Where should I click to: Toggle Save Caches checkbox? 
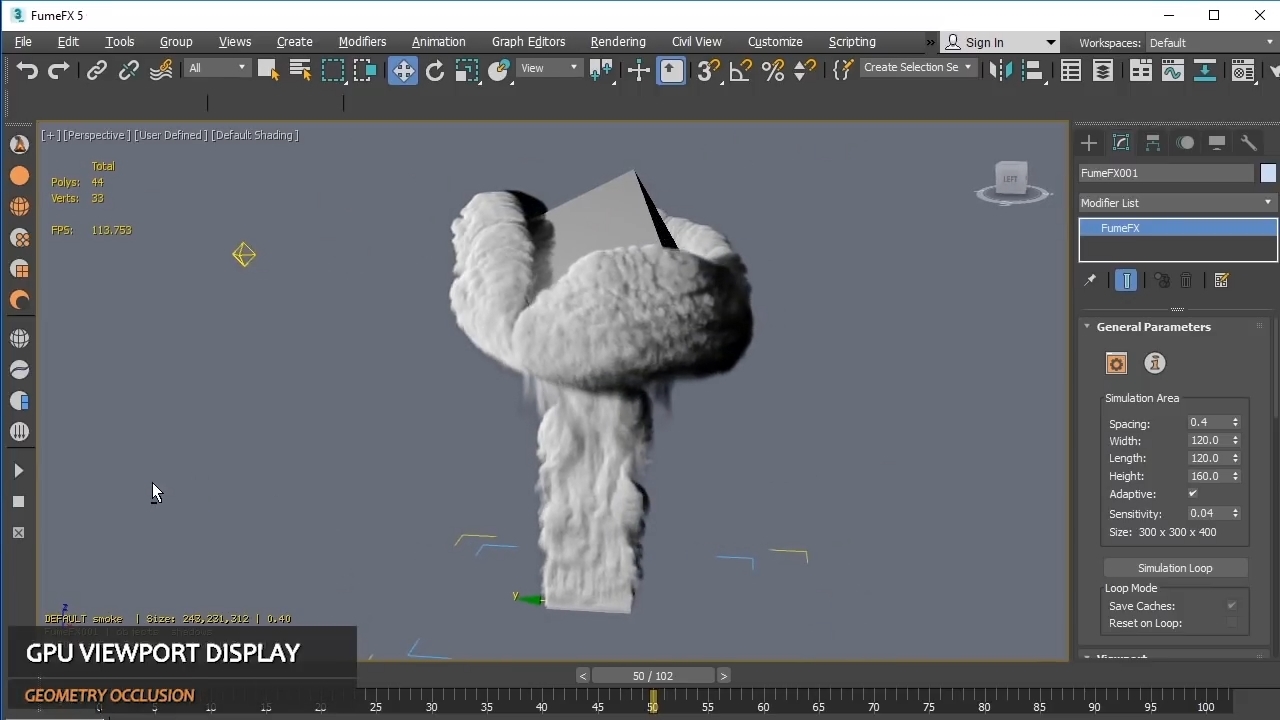point(1231,606)
